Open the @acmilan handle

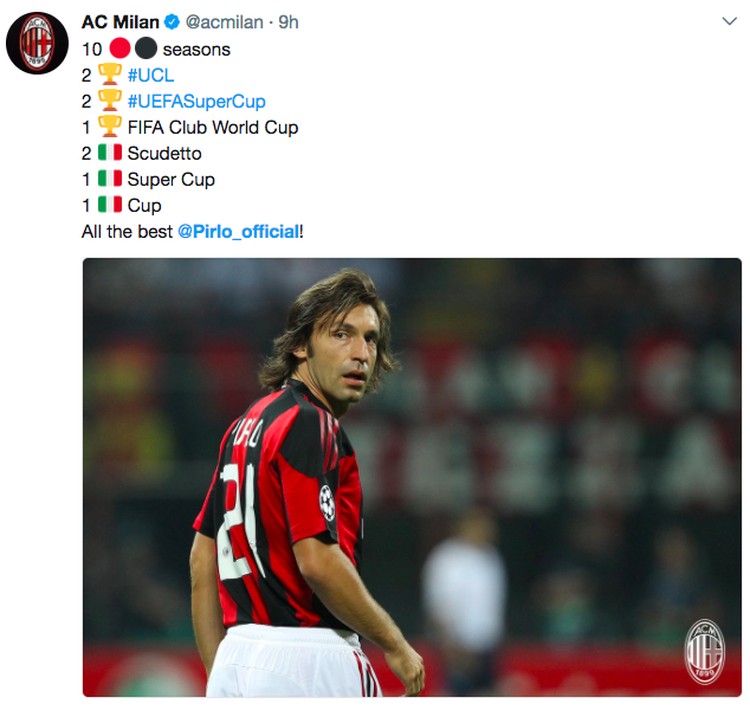tap(224, 22)
